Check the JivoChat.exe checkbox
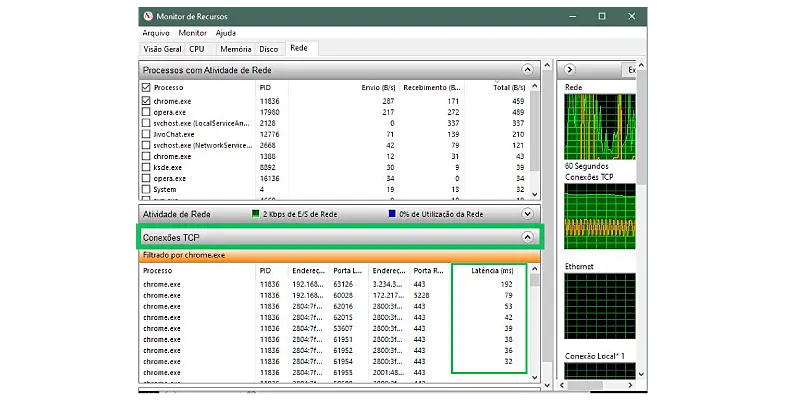The height and width of the screenshot is (400, 800). click(x=146, y=134)
